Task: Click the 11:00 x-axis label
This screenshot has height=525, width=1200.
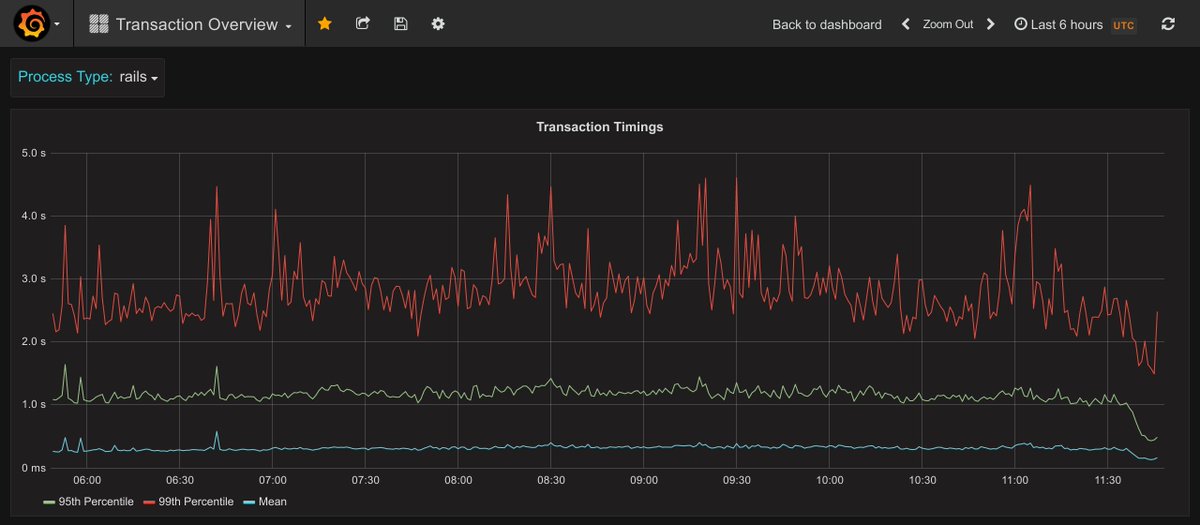Action: click(1015, 480)
